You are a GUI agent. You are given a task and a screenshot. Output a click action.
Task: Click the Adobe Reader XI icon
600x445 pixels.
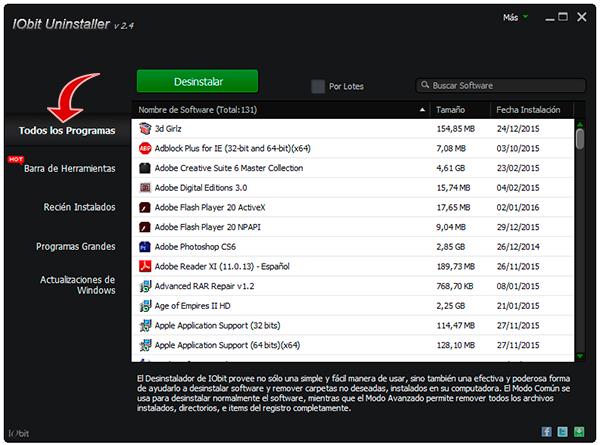pyautogui.click(x=144, y=265)
